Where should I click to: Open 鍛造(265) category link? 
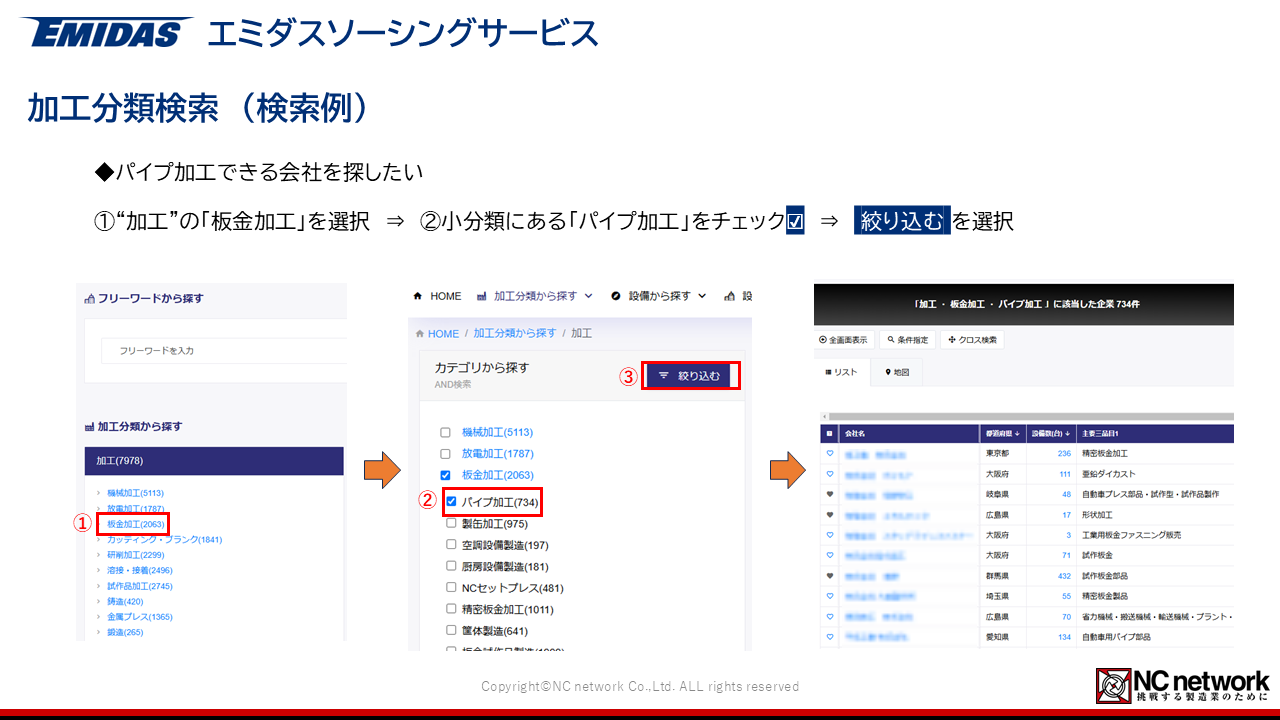point(125,632)
